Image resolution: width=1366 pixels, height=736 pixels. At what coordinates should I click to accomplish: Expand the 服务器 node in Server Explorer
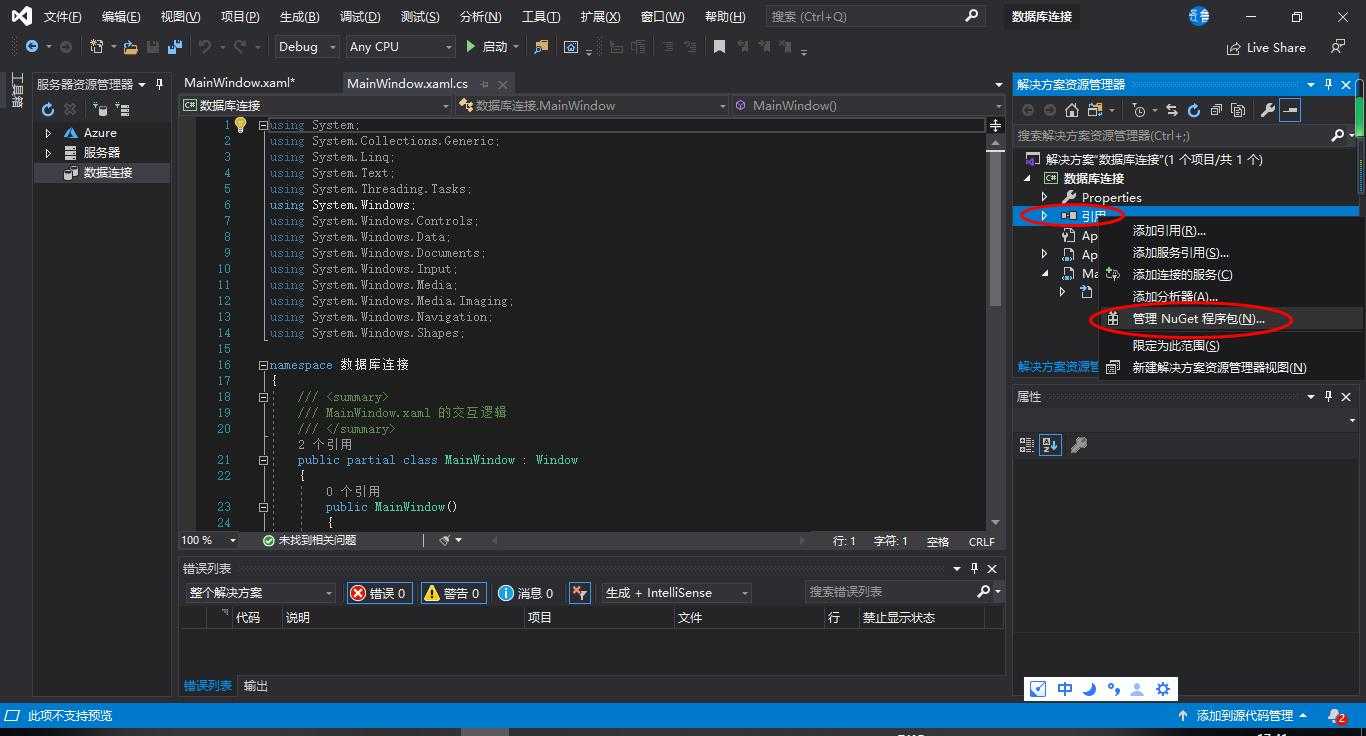[48, 153]
